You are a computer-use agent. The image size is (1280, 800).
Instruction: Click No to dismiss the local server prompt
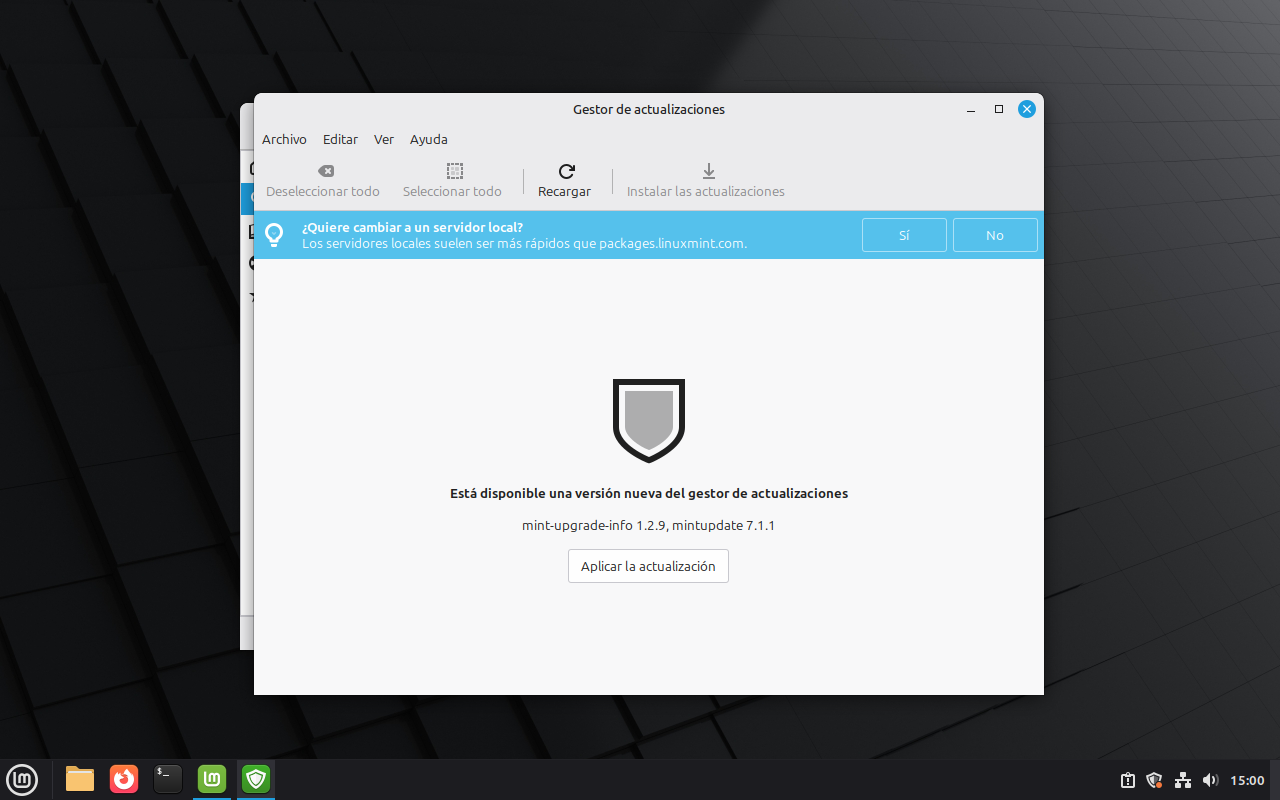click(994, 235)
